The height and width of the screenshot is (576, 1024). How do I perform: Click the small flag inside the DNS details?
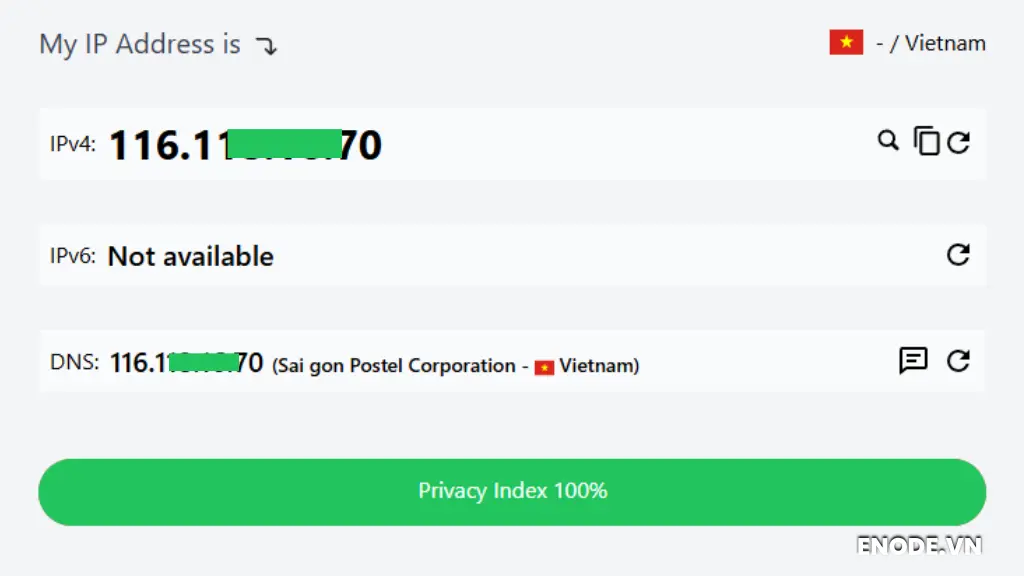click(x=545, y=366)
